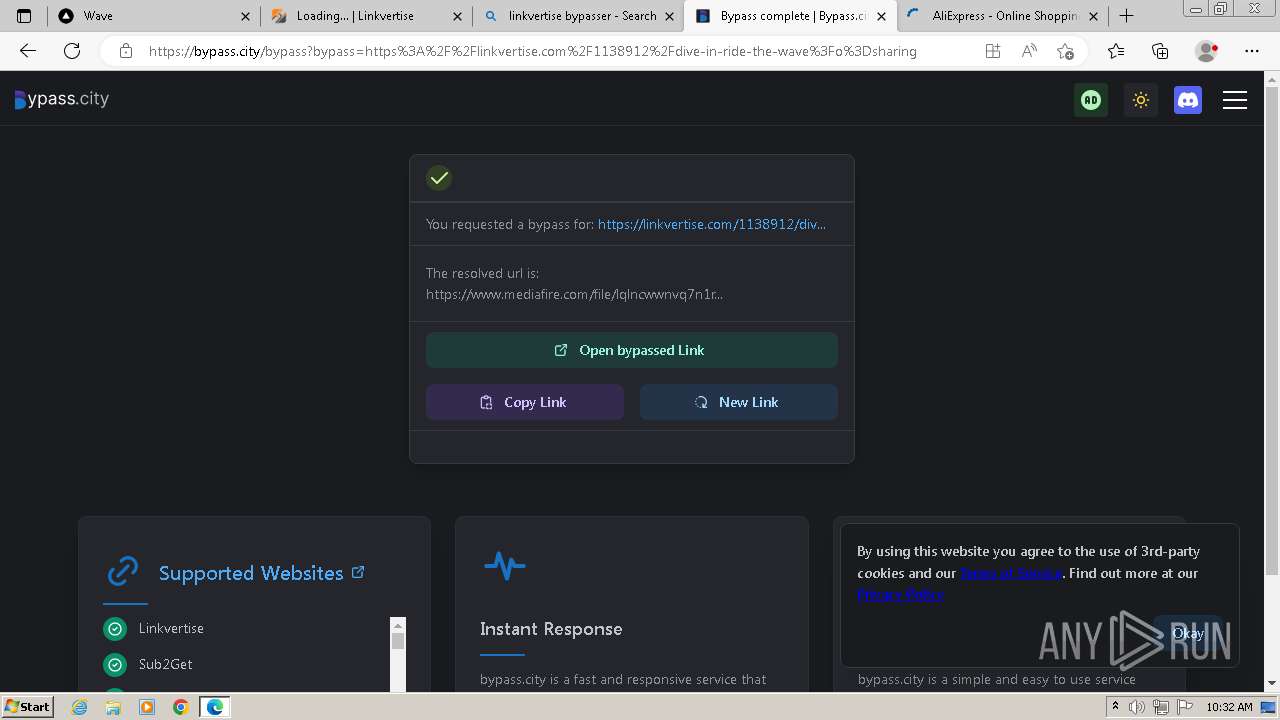Screen dimensions: 1280x720
Task: Click the Instant Response pulse icon
Action: [504, 566]
